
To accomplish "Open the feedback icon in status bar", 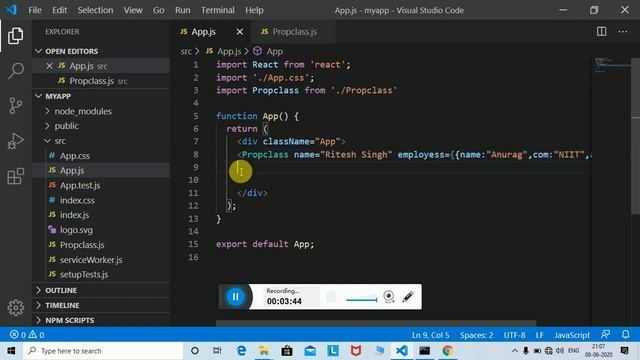I will tap(605, 335).
